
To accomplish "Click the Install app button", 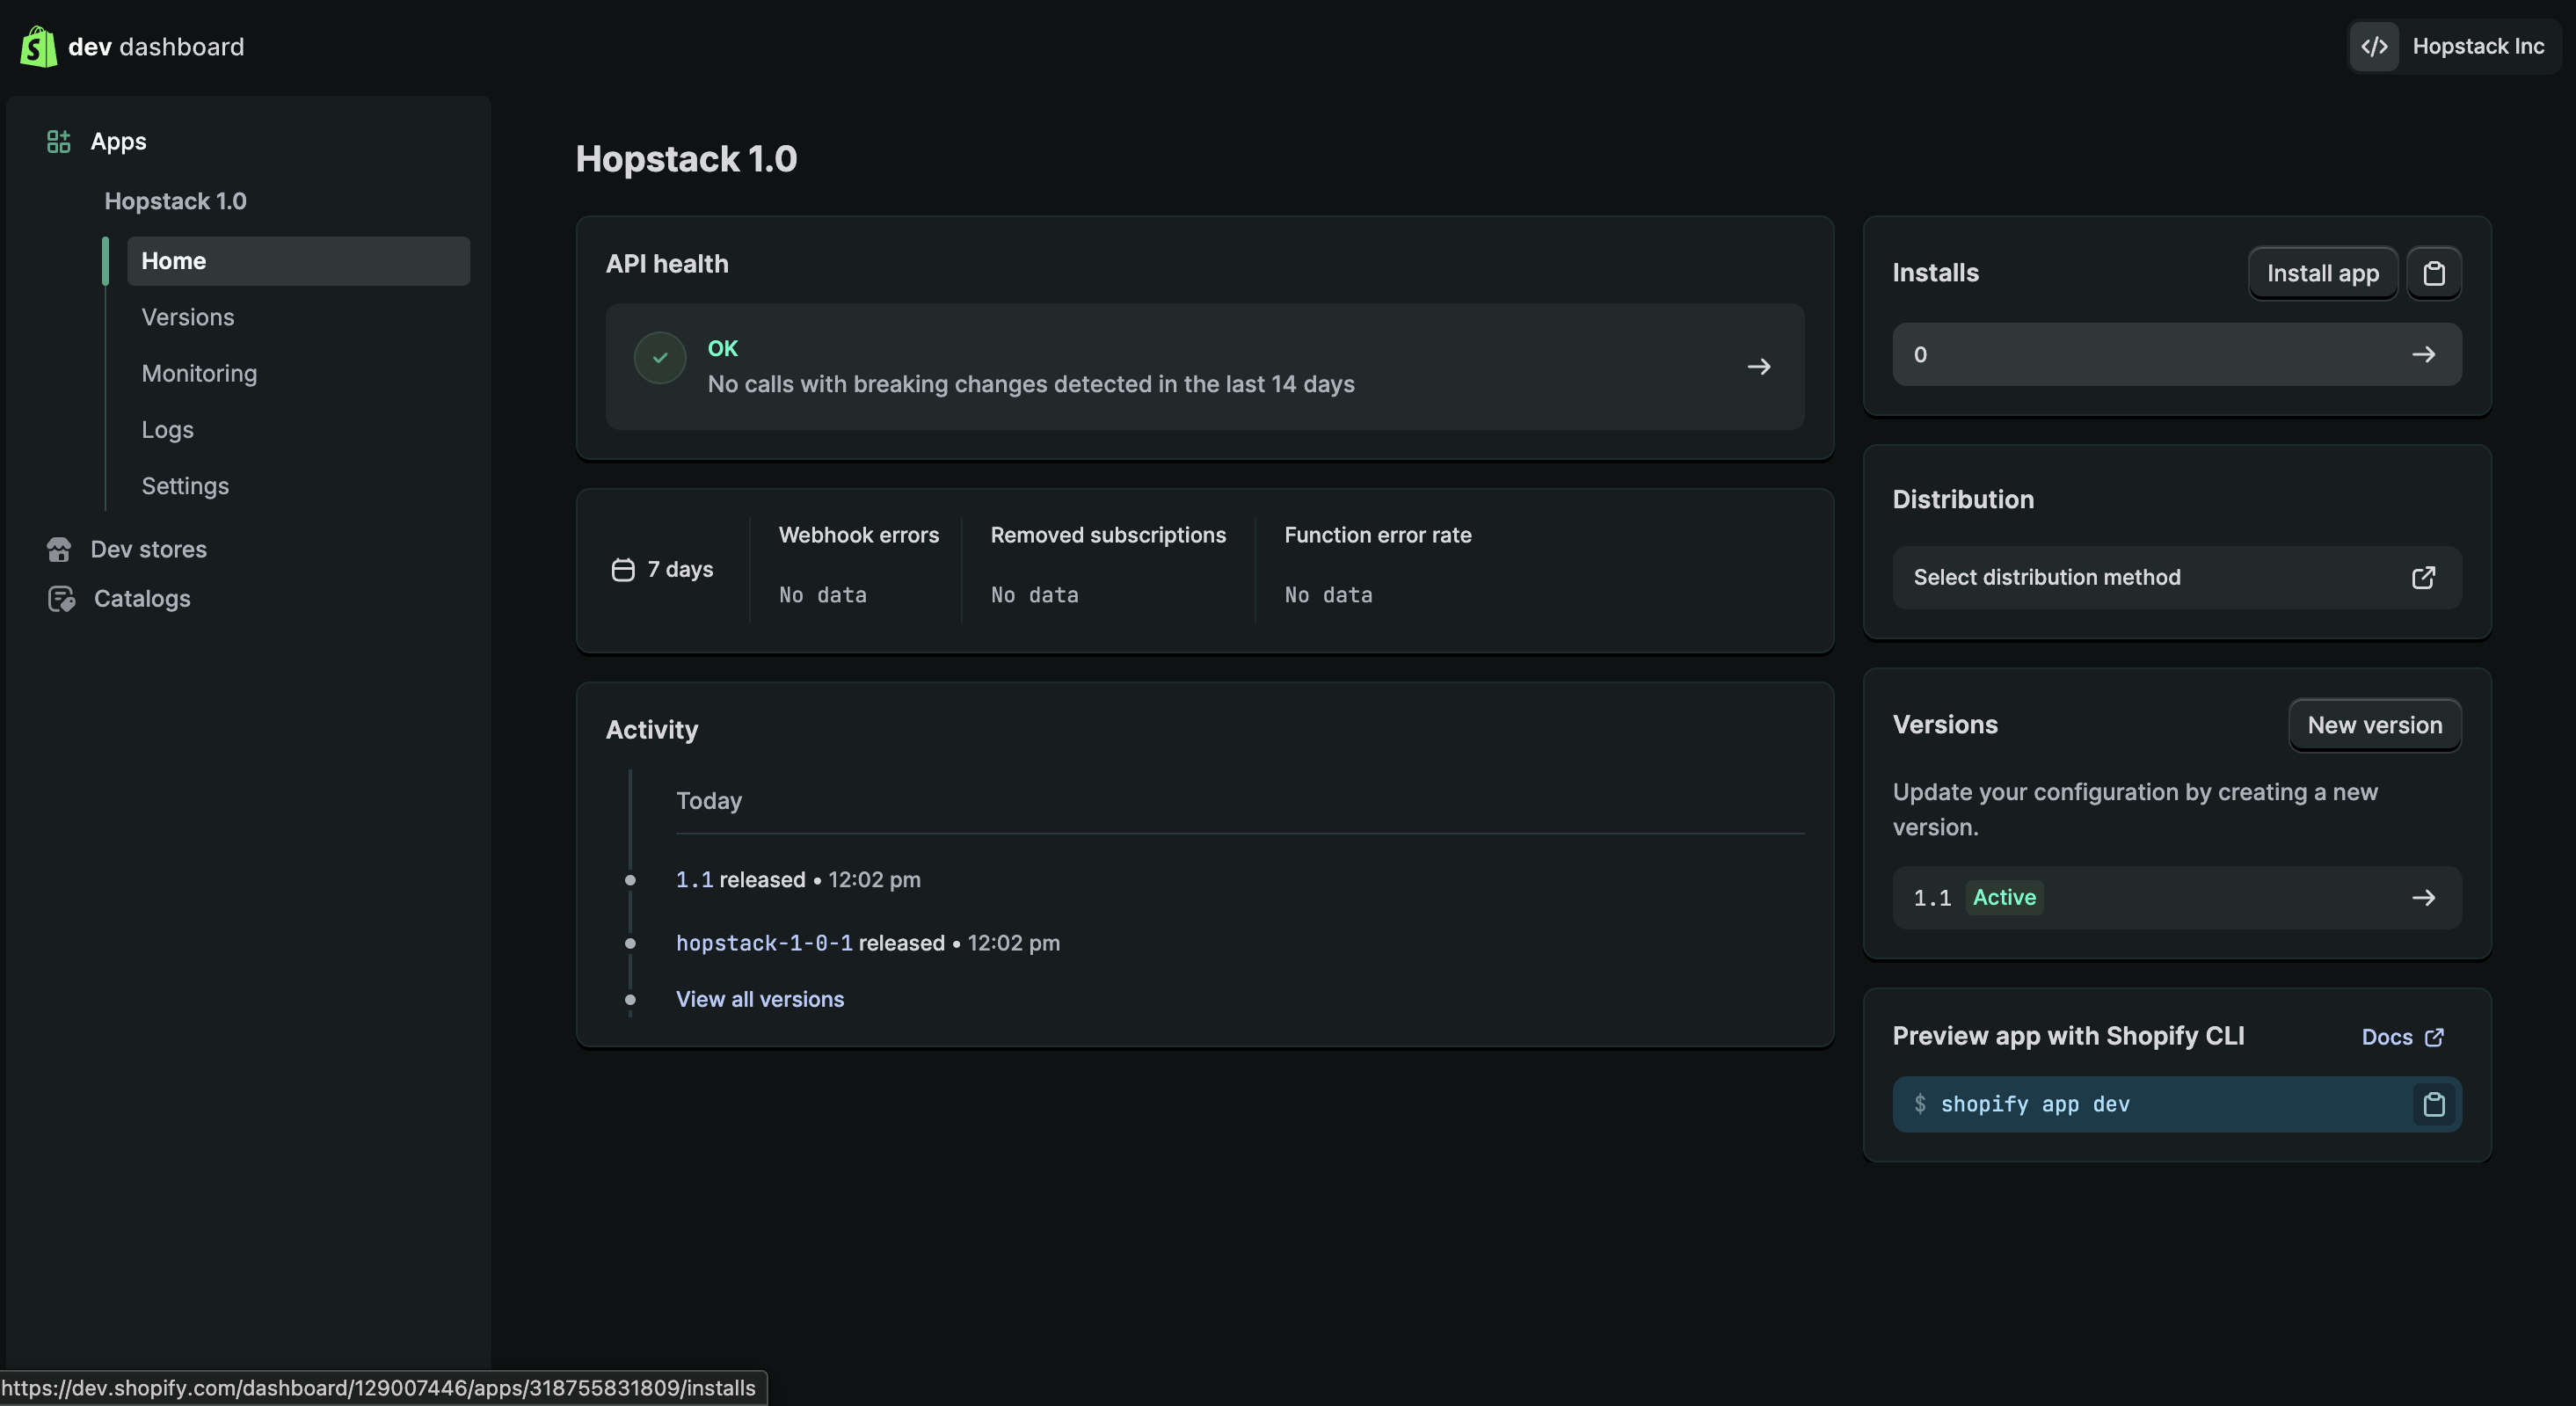I will 2322,273.
